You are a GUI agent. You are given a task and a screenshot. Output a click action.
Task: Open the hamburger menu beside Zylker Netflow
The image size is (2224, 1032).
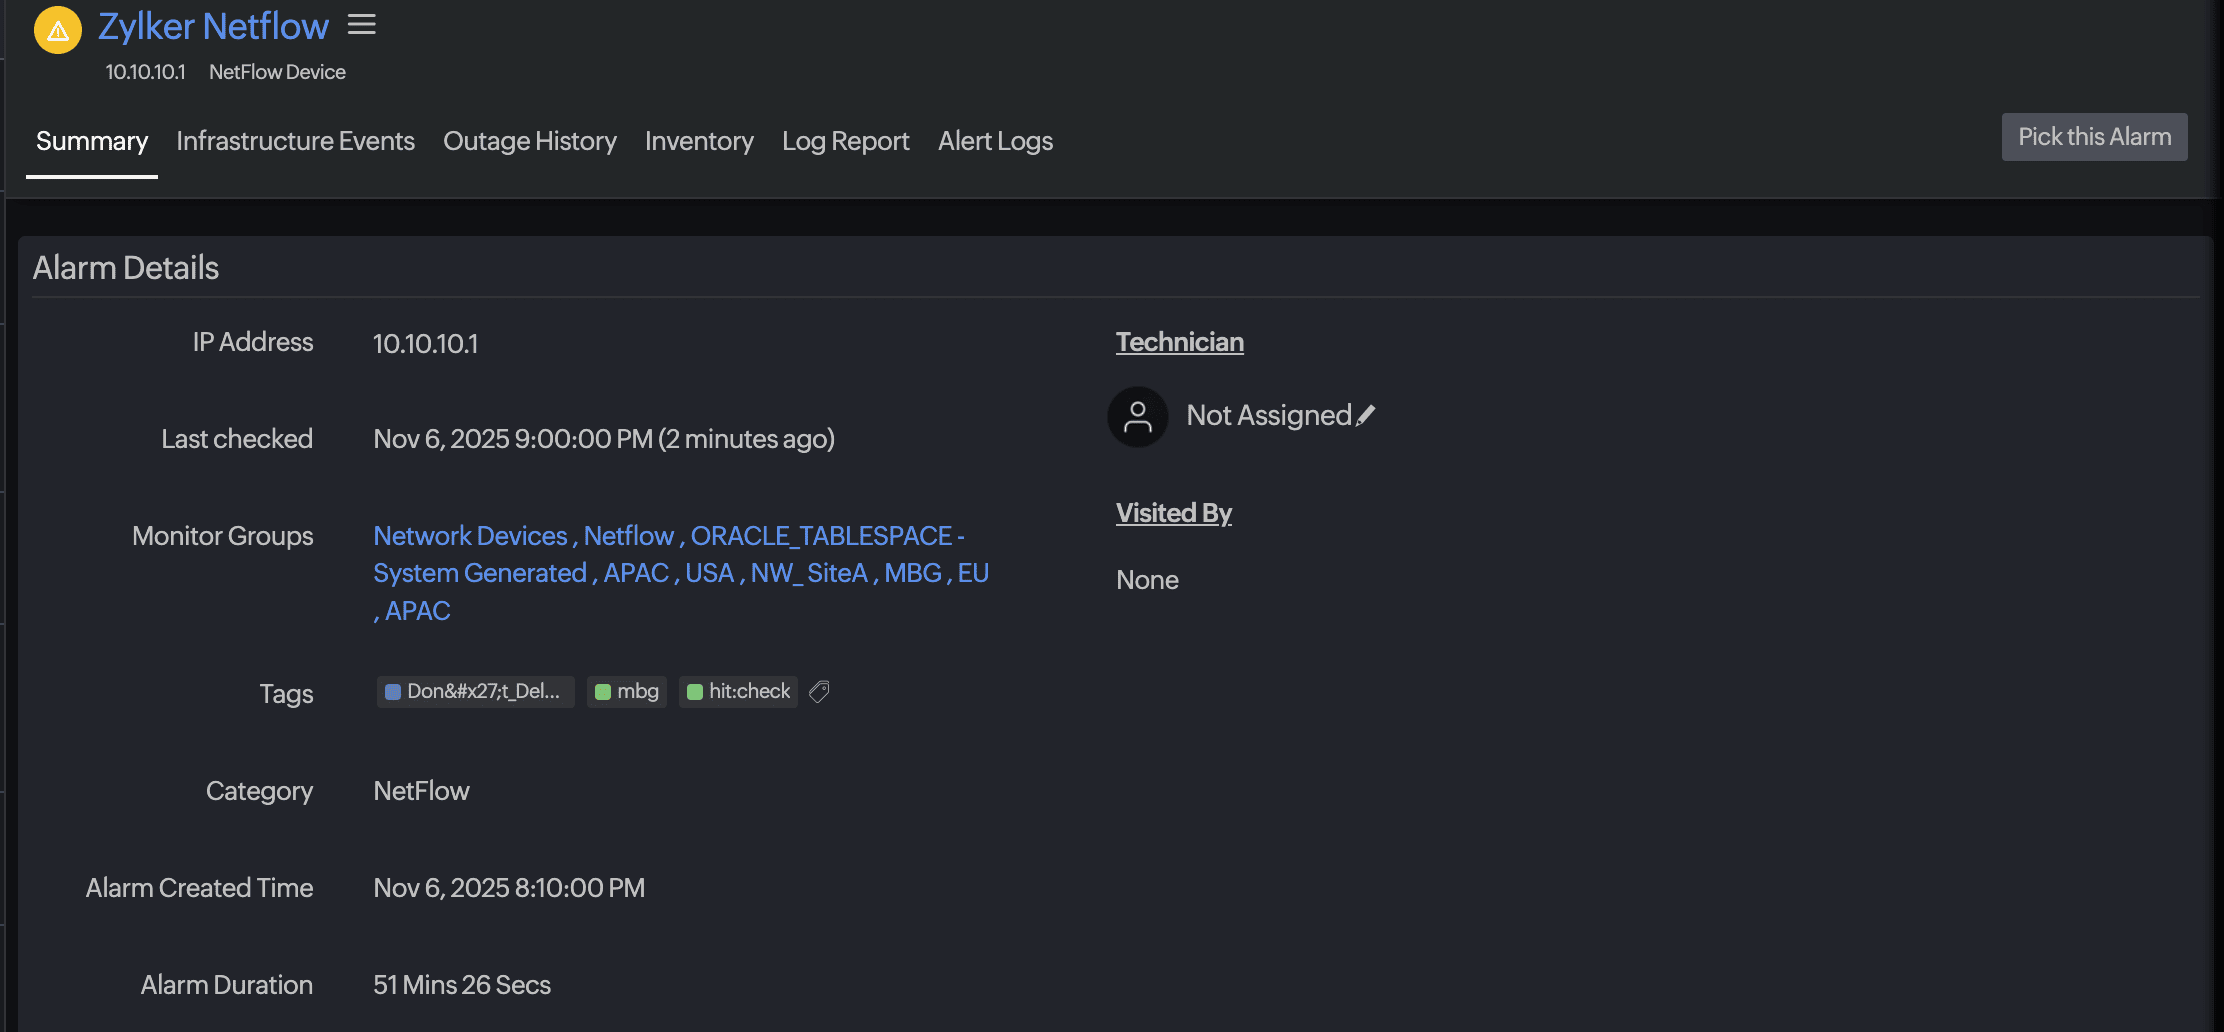pyautogui.click(x=362, y=25)
